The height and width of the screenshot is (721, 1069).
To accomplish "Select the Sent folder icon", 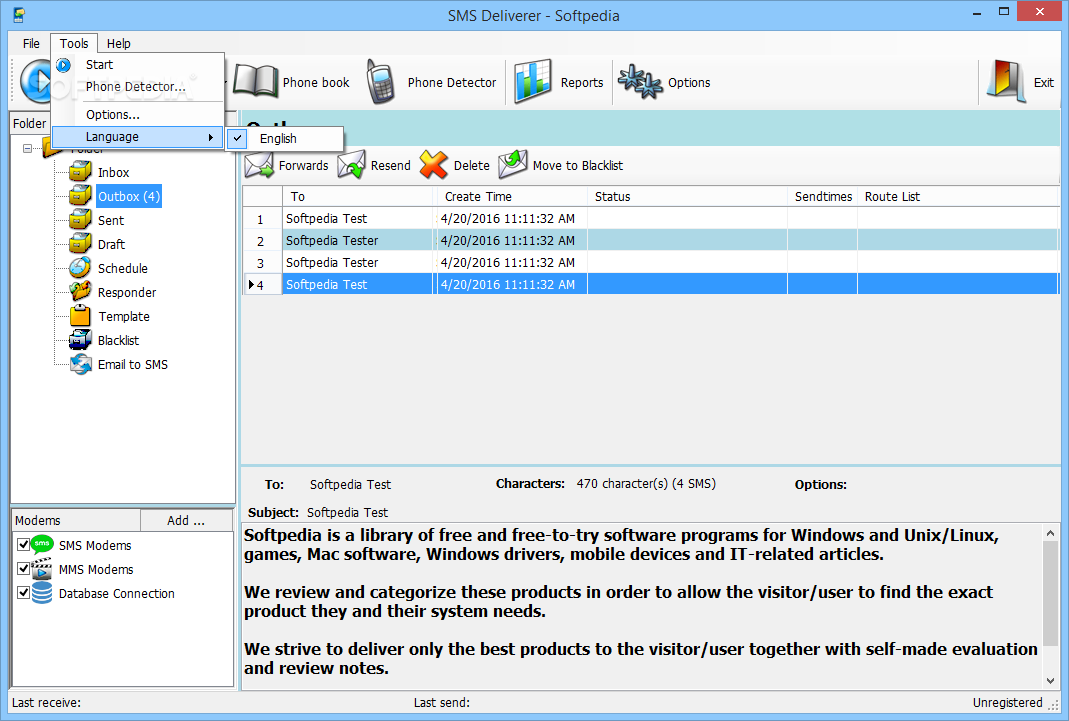I will pos(80,220).
